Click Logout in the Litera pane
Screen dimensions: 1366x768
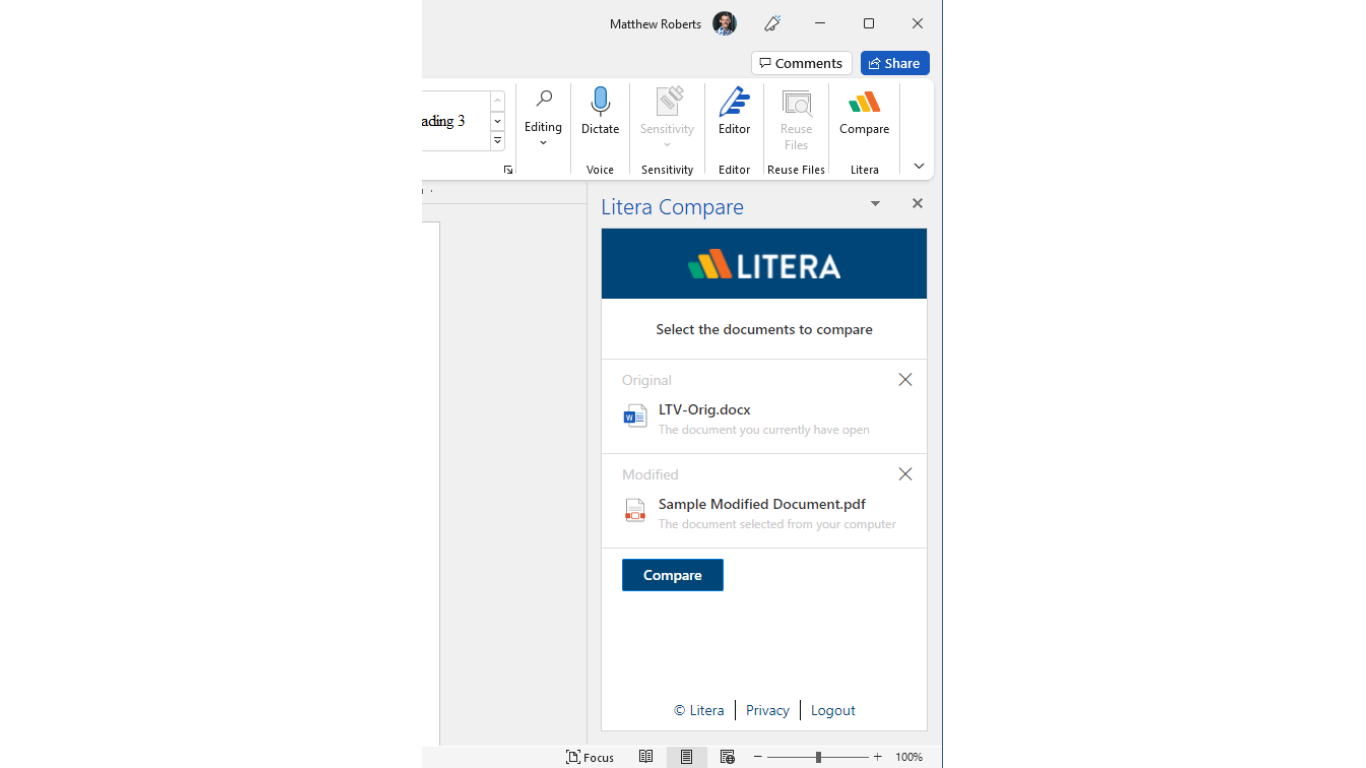833,710
